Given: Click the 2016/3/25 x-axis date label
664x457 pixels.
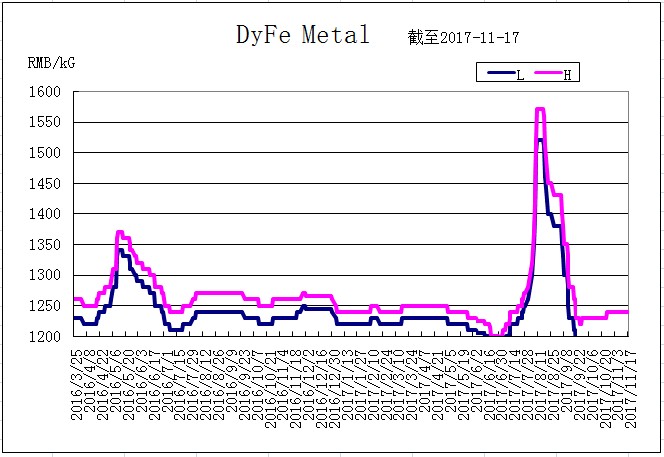Looking at the screenshot, I should pos(77,385).
